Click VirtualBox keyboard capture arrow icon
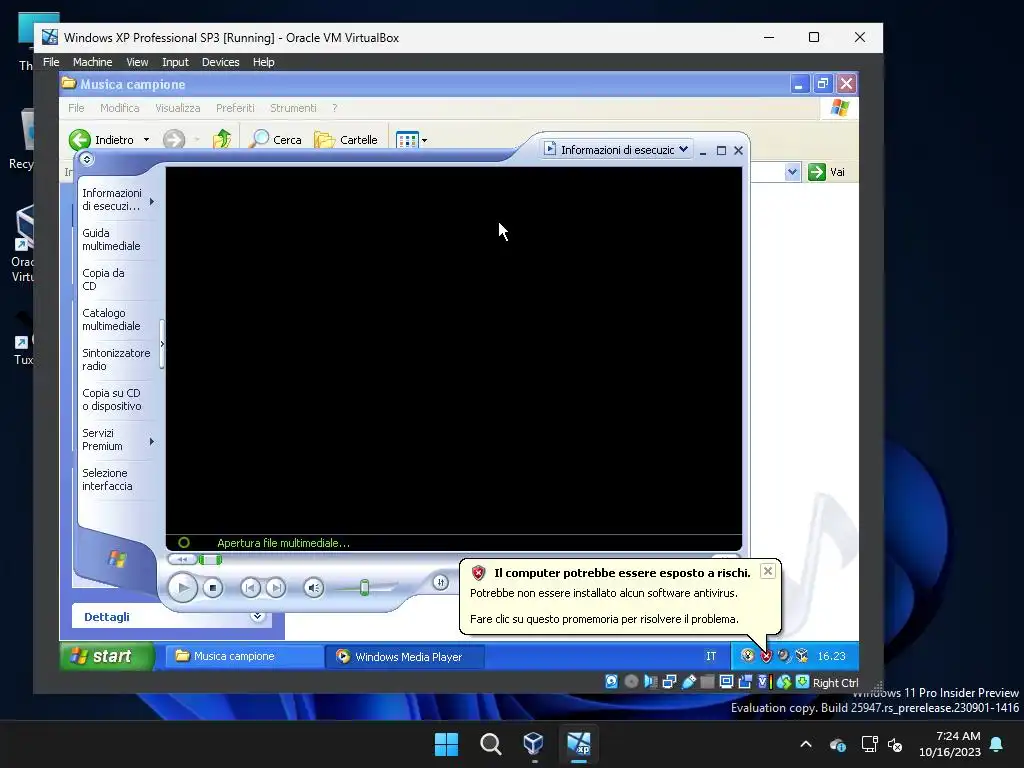 [x=803, y=682]
